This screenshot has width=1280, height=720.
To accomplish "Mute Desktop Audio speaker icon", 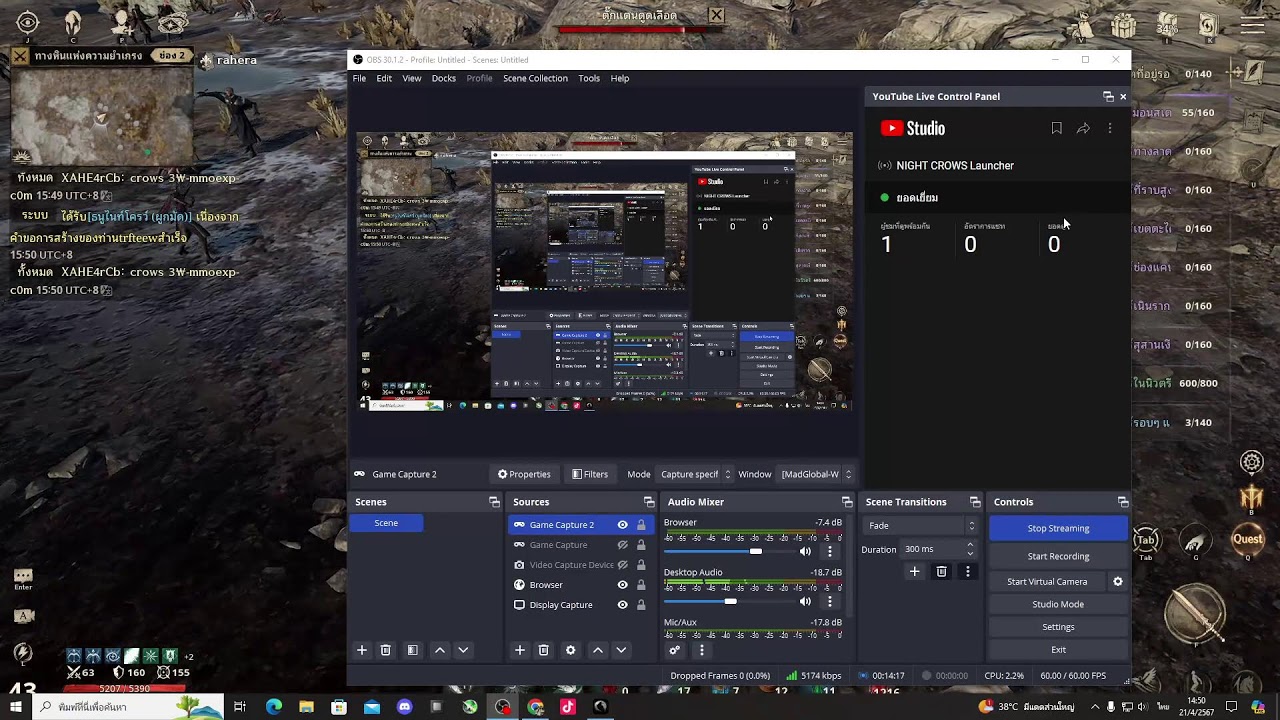I will click(x=805, y=601).
